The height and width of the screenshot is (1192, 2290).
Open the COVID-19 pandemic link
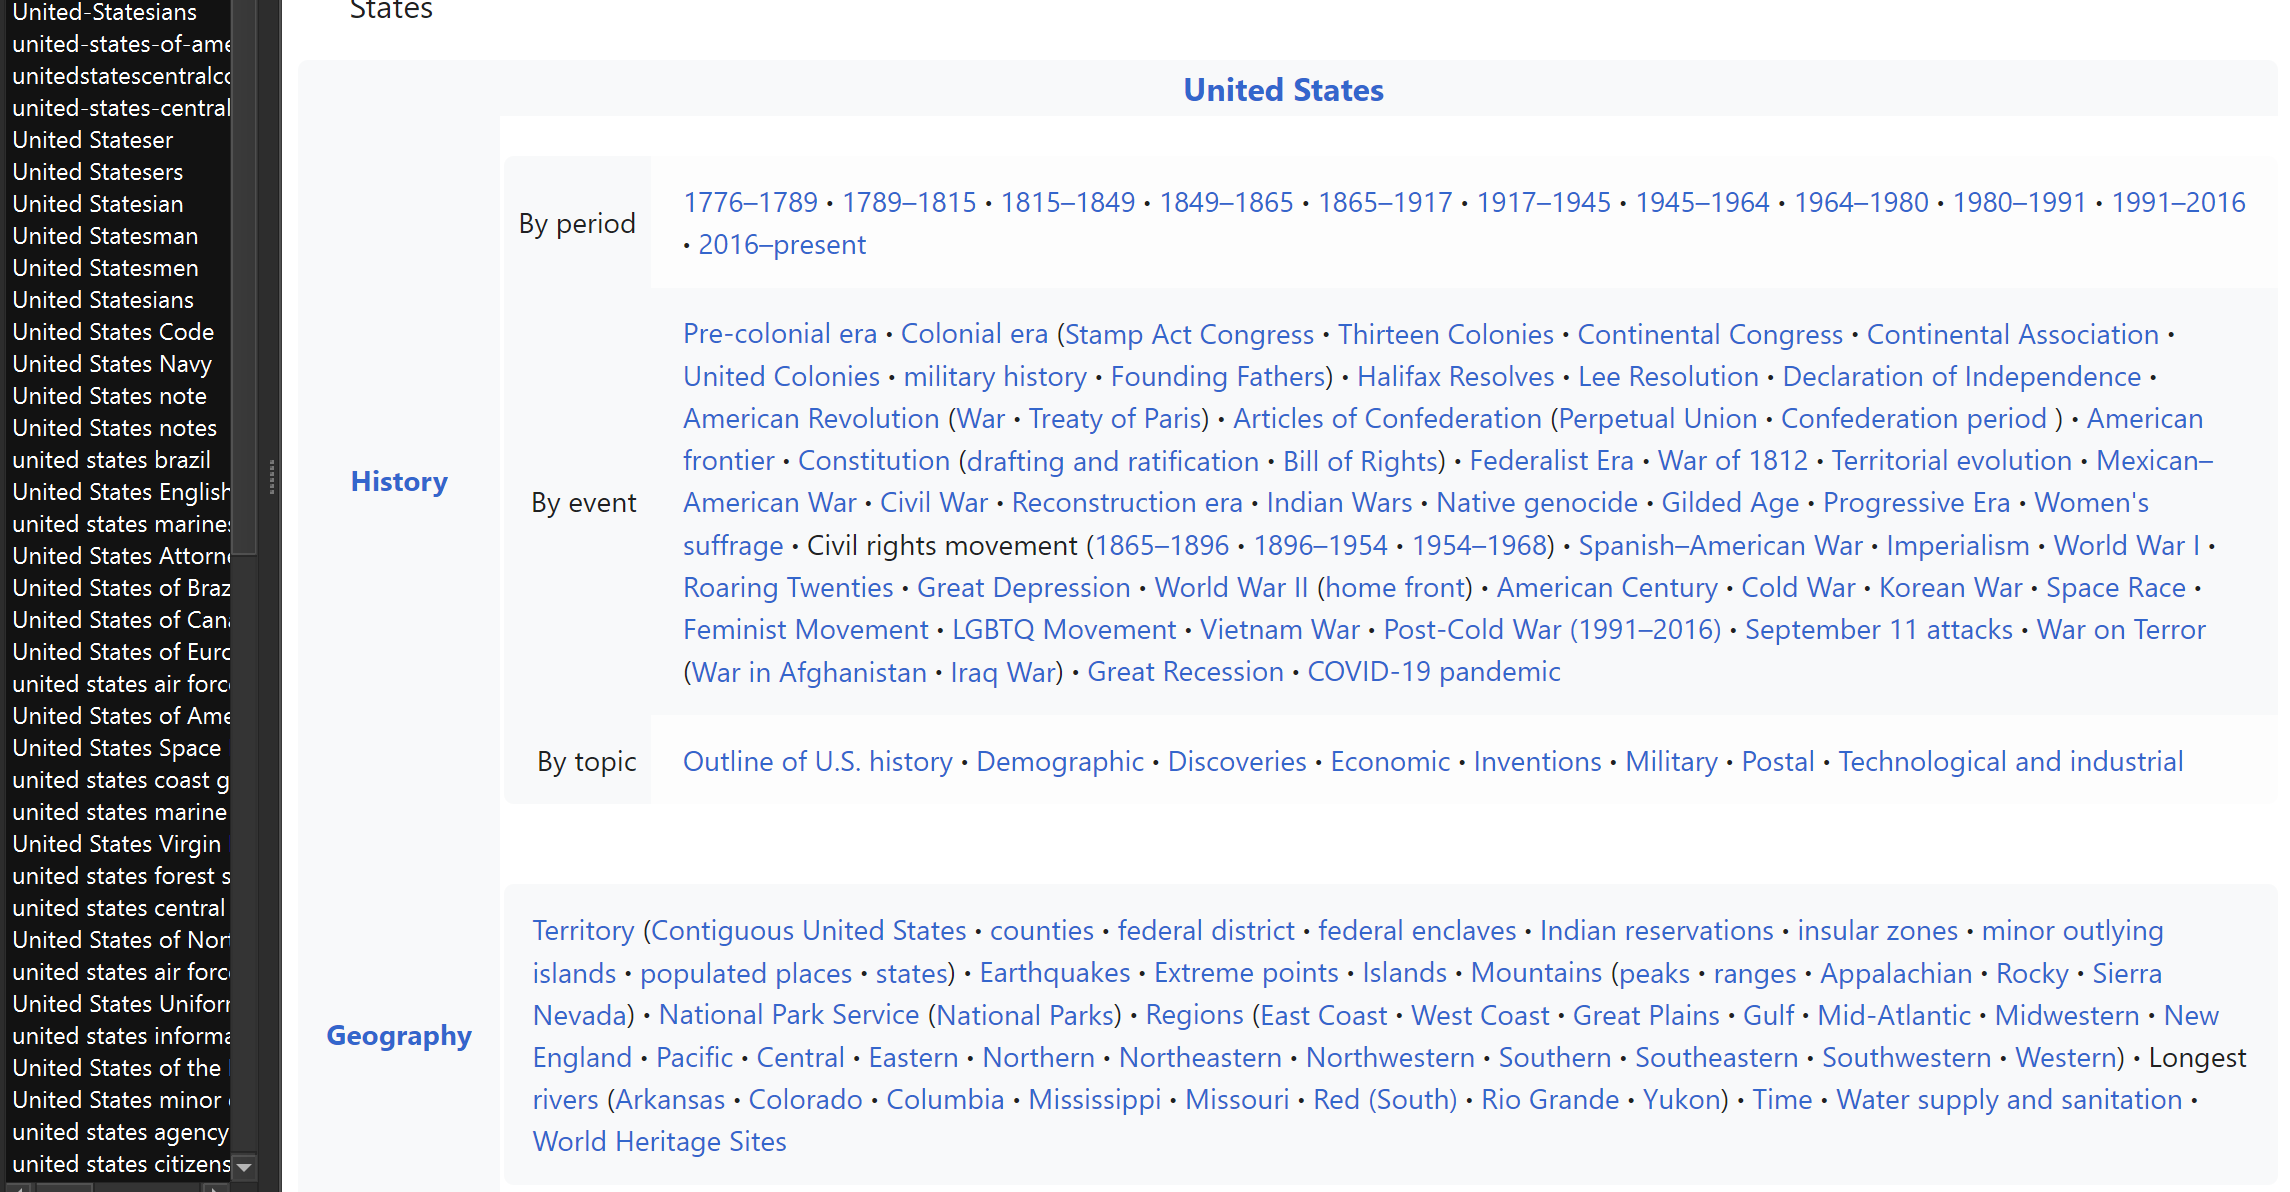(x=1433, y=672)
